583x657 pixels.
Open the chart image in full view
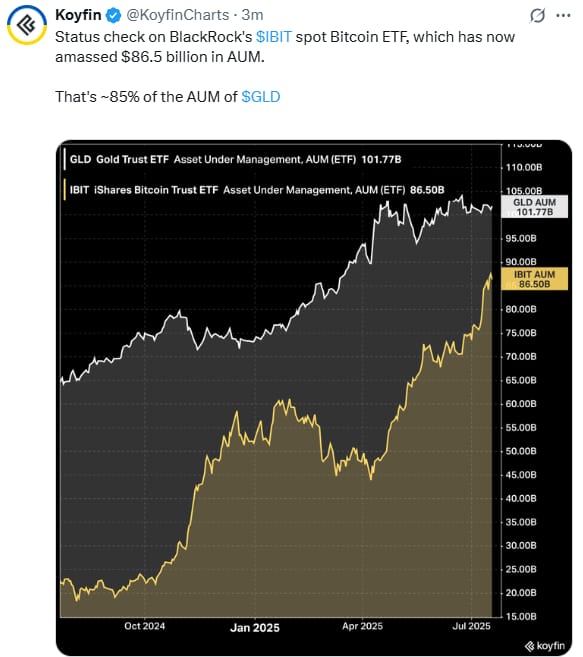tap(314, 398)
